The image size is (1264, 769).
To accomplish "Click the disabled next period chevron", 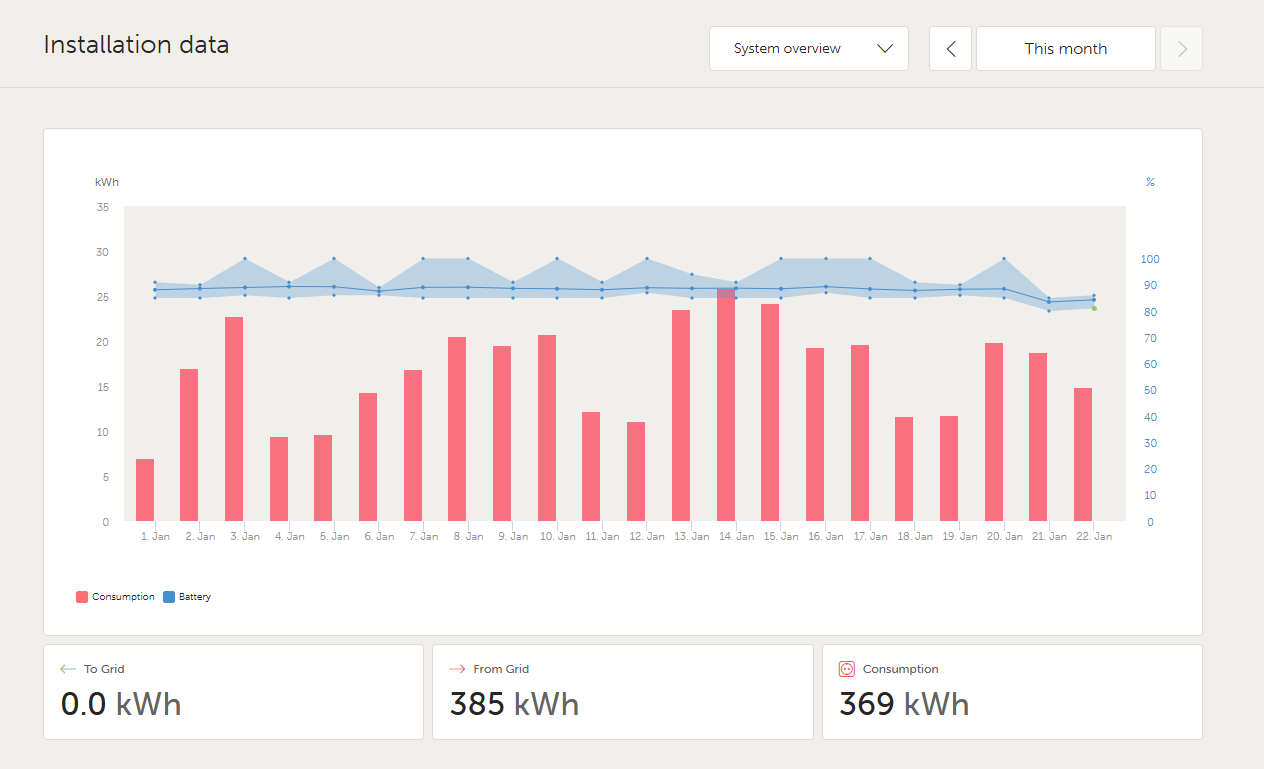I will pyautogui.click(x=1182, y=49).
